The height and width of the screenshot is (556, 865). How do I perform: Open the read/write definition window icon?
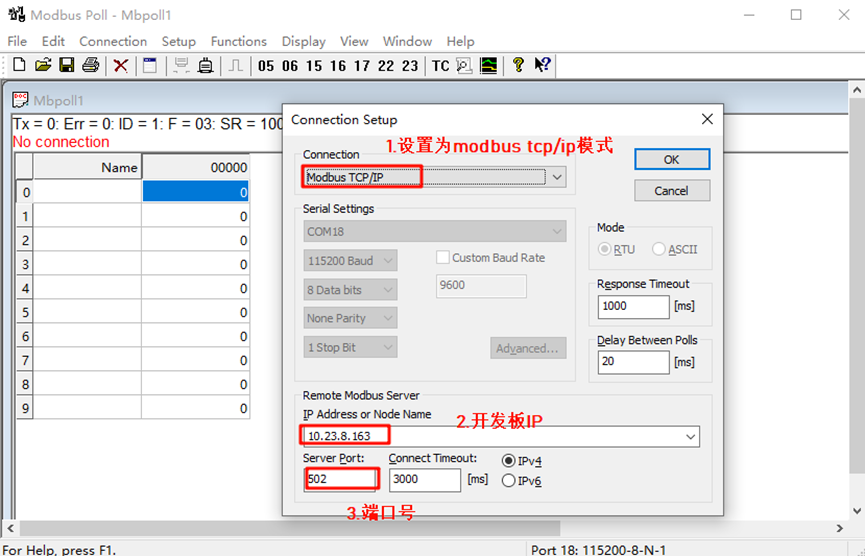(150, 65)
